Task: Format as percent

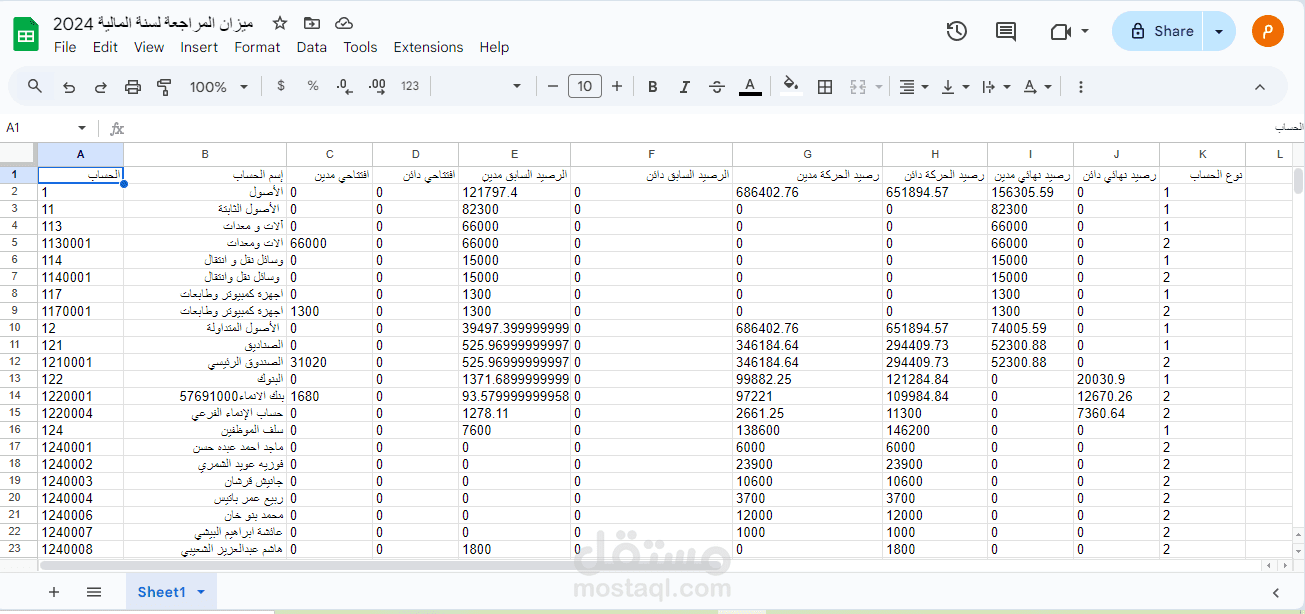Action: 313,87
